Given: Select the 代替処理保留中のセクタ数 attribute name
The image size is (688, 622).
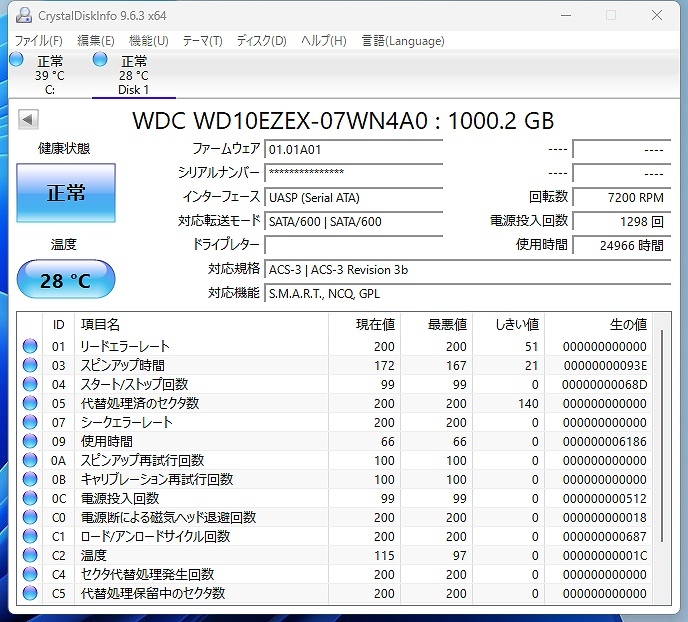Looking at the screenshot, I should pos(153,593).
